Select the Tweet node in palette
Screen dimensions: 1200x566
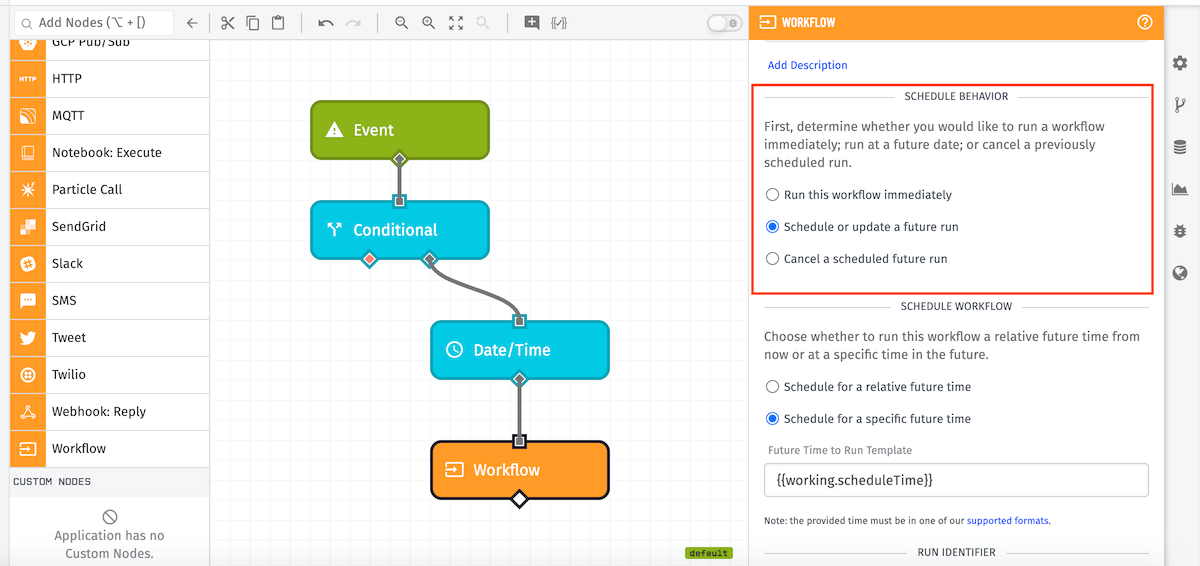109,338
